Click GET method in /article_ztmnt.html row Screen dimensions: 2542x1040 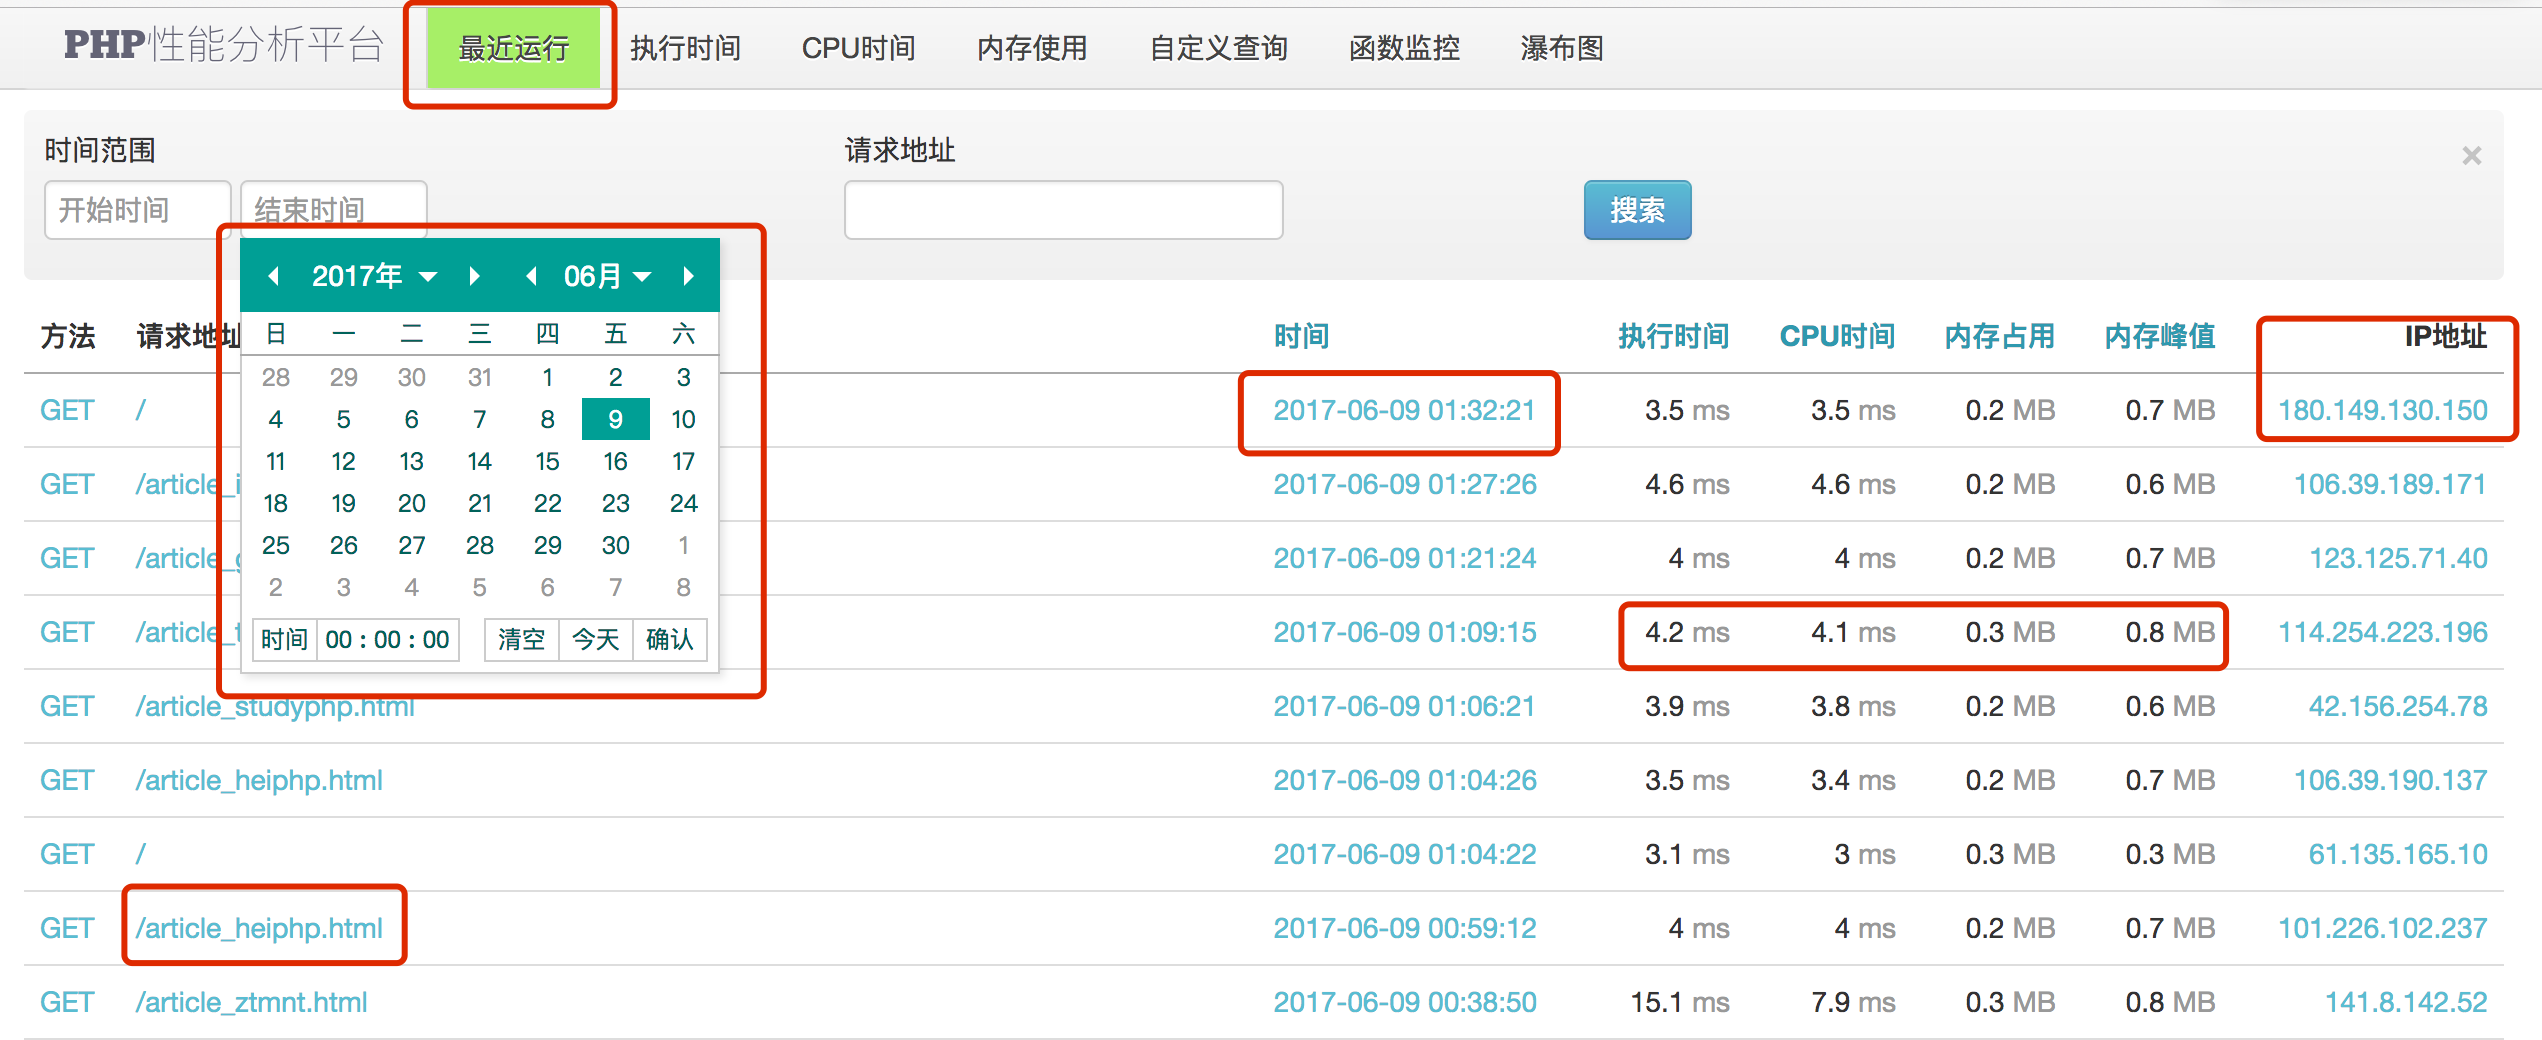[x=67, y=1002]
